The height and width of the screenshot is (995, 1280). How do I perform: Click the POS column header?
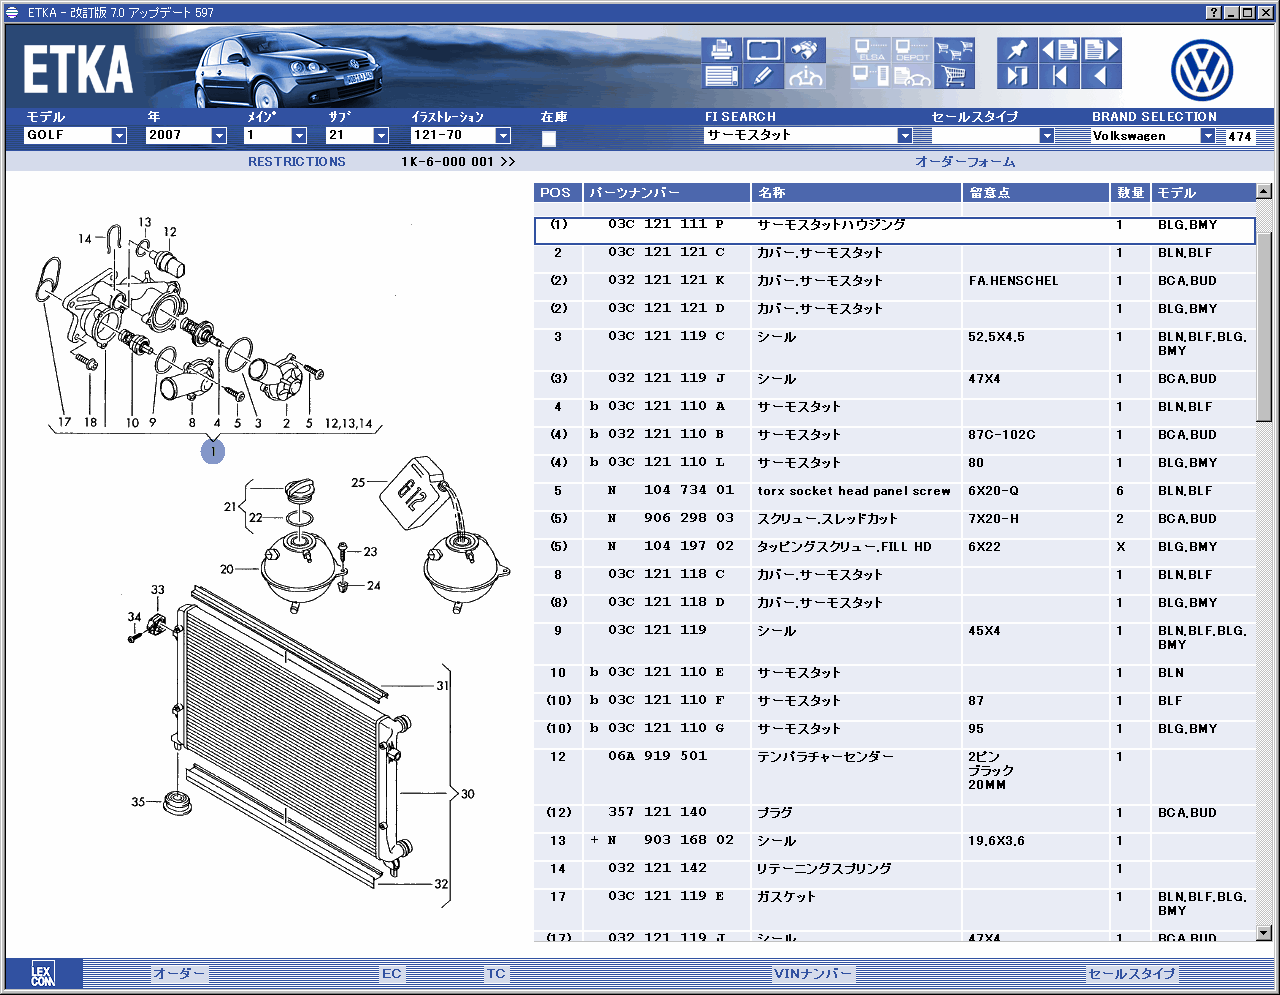coord(559,193)
